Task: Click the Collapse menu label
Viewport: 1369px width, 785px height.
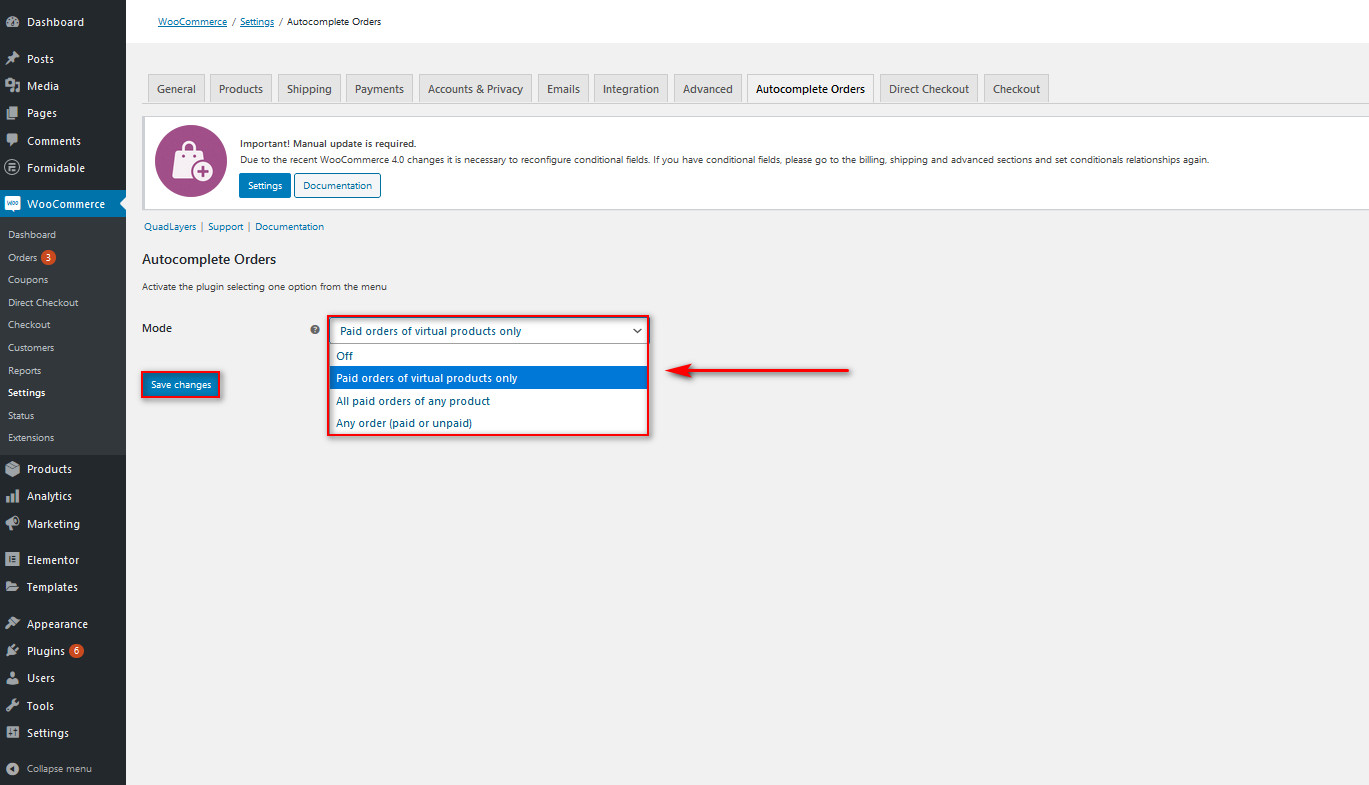Action: [59, 769]
